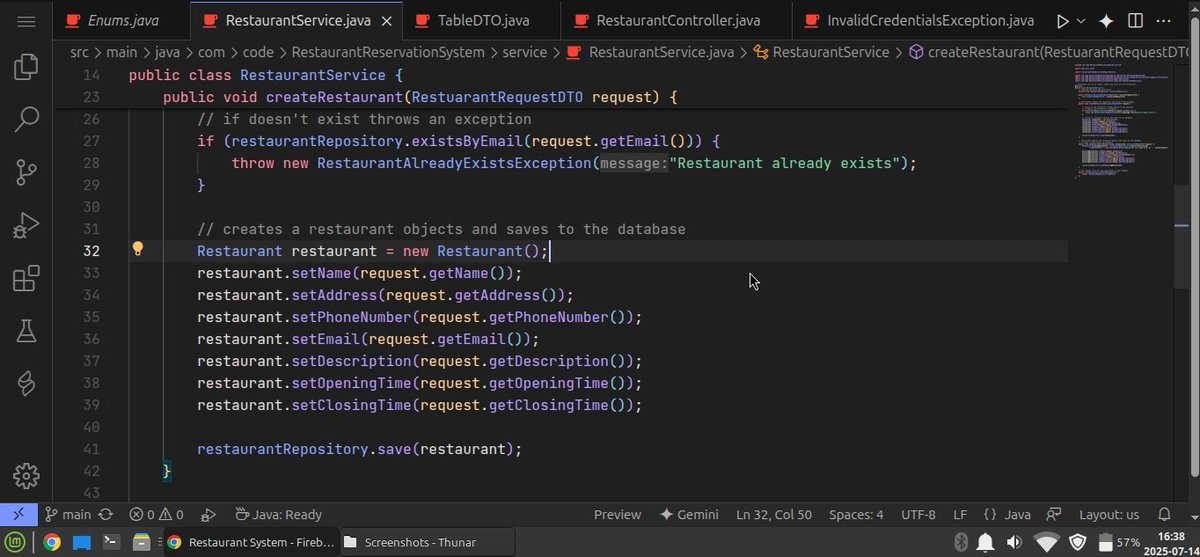1200x557 pixels.
Task: Switch to the TableDTO.java tab
Action: (x=483, y=20)
